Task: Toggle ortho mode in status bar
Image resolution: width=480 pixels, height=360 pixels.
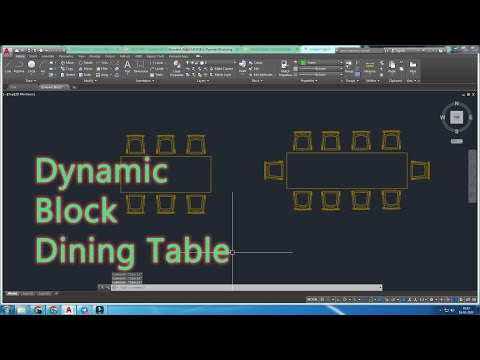Action: [x=338, y=299]
